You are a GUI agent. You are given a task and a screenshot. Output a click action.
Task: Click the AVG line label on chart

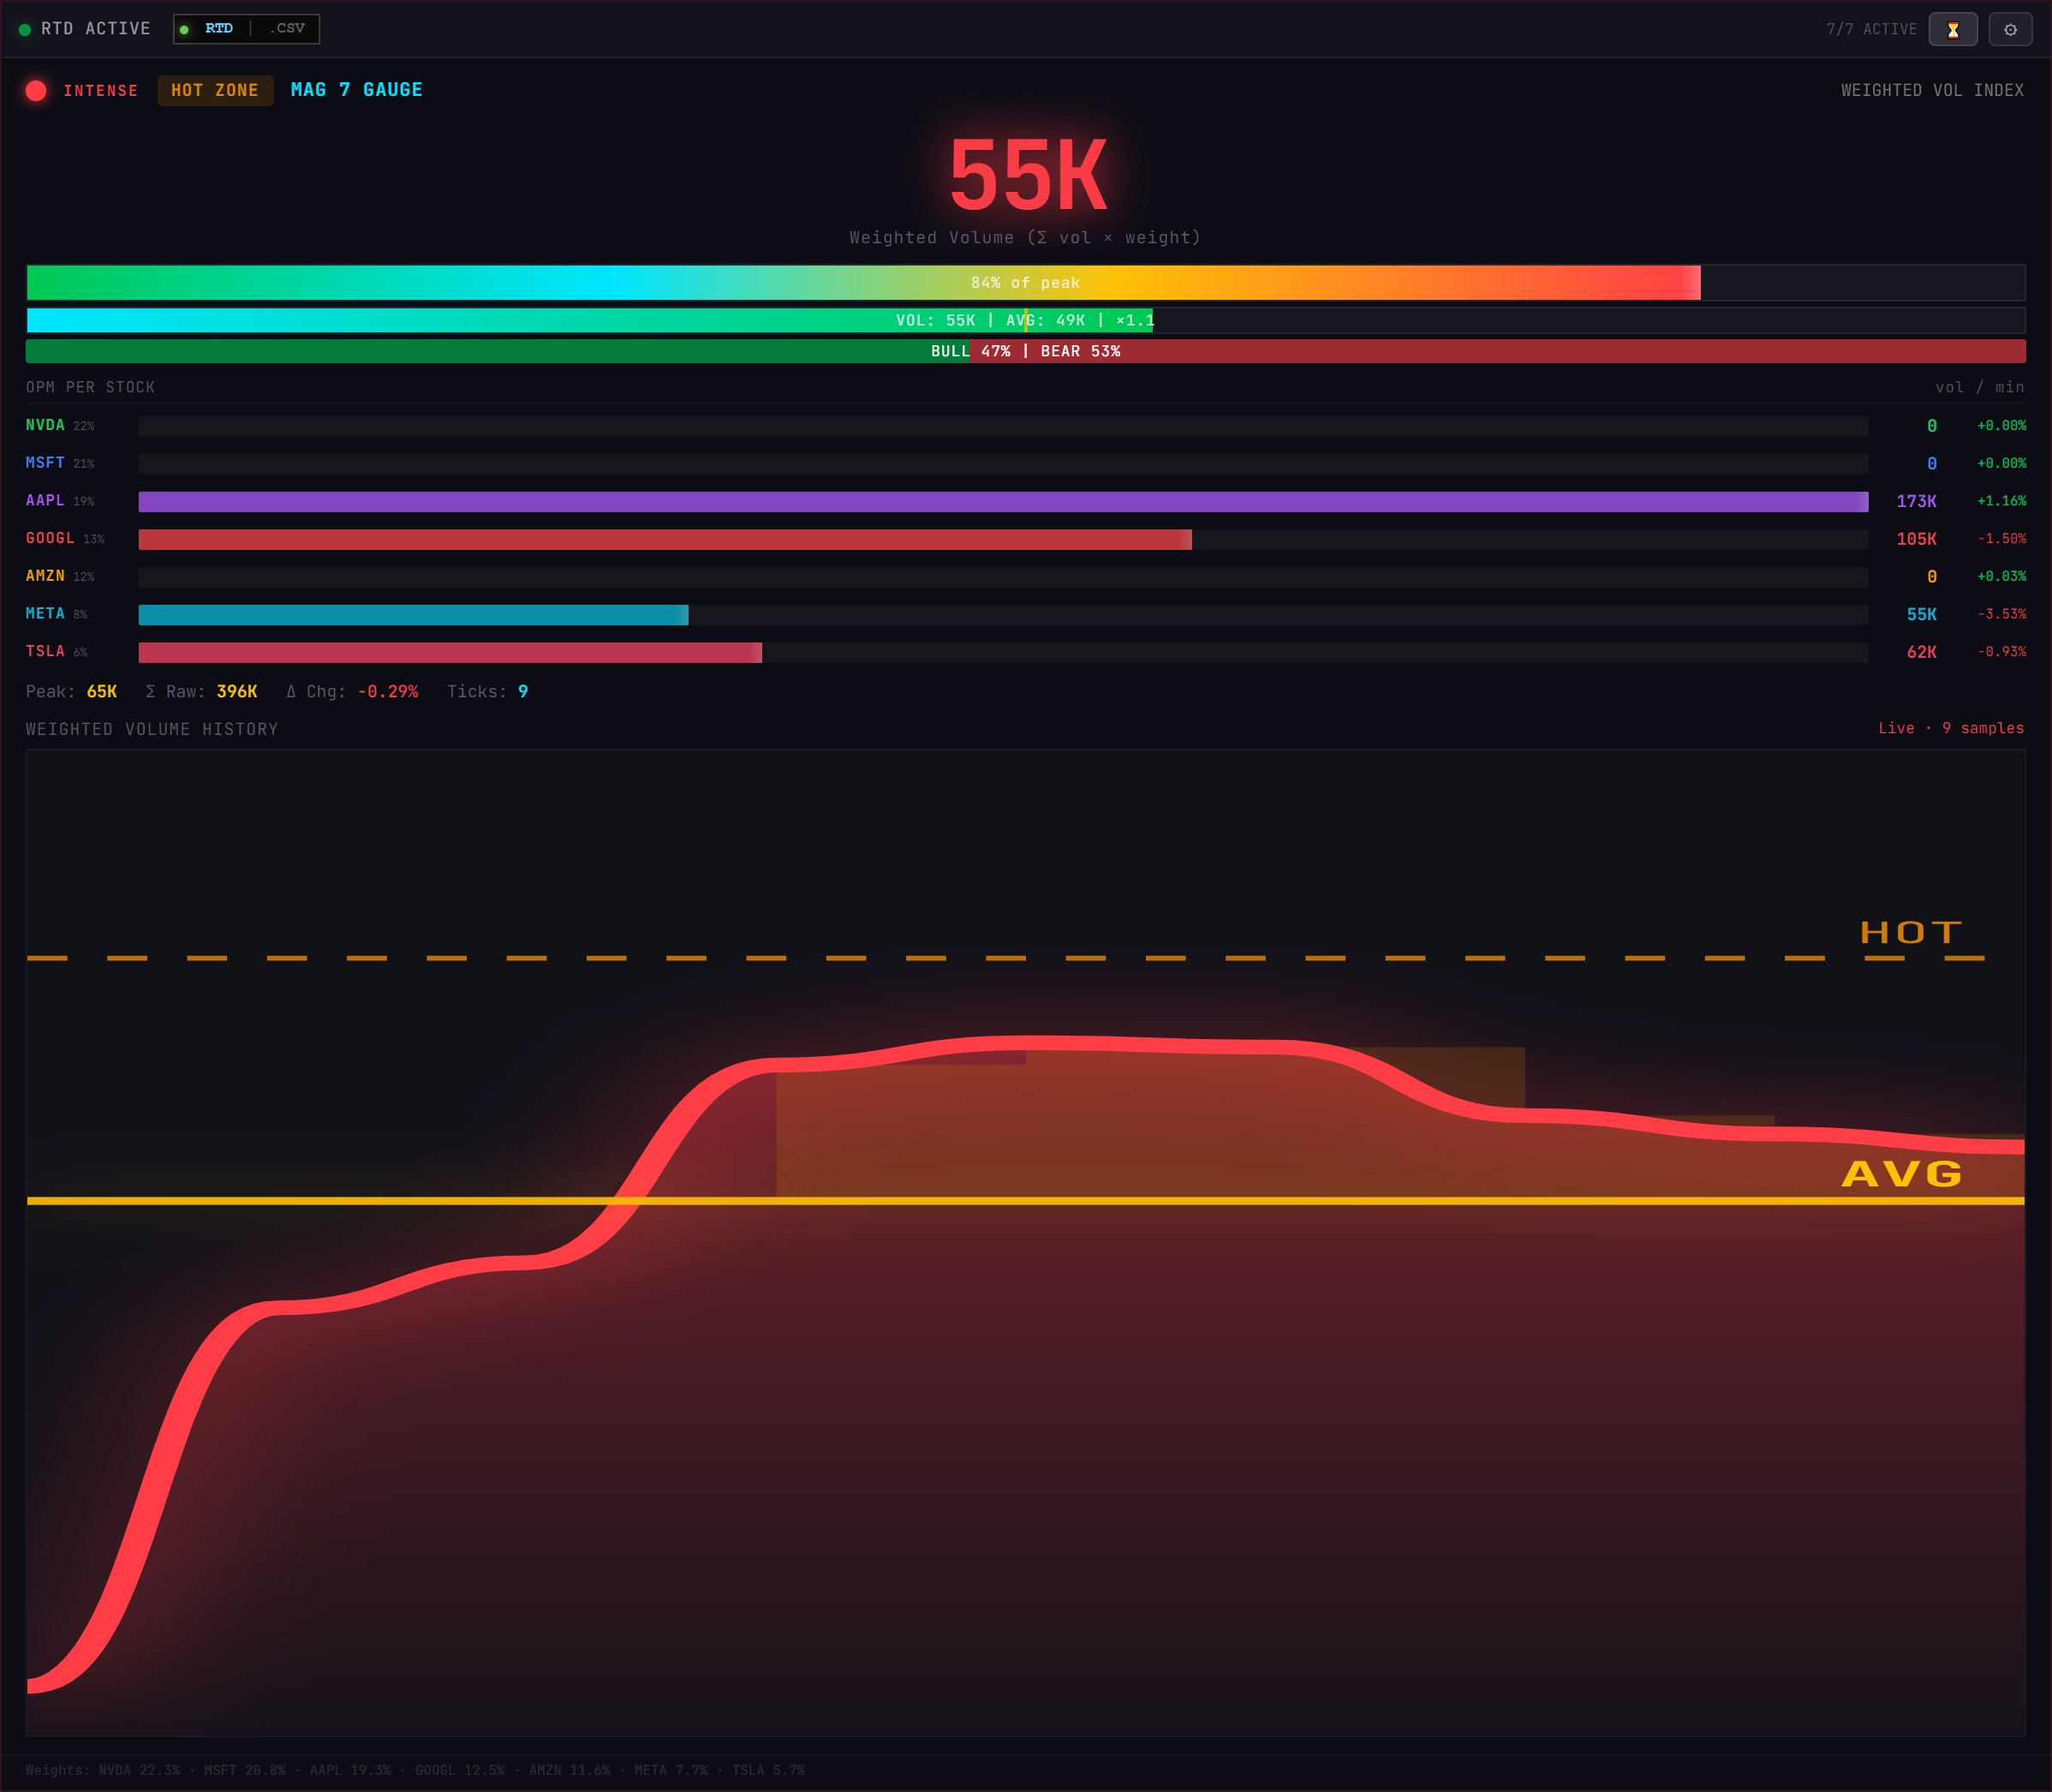pyautogui.click(x=1902, y=1173)
